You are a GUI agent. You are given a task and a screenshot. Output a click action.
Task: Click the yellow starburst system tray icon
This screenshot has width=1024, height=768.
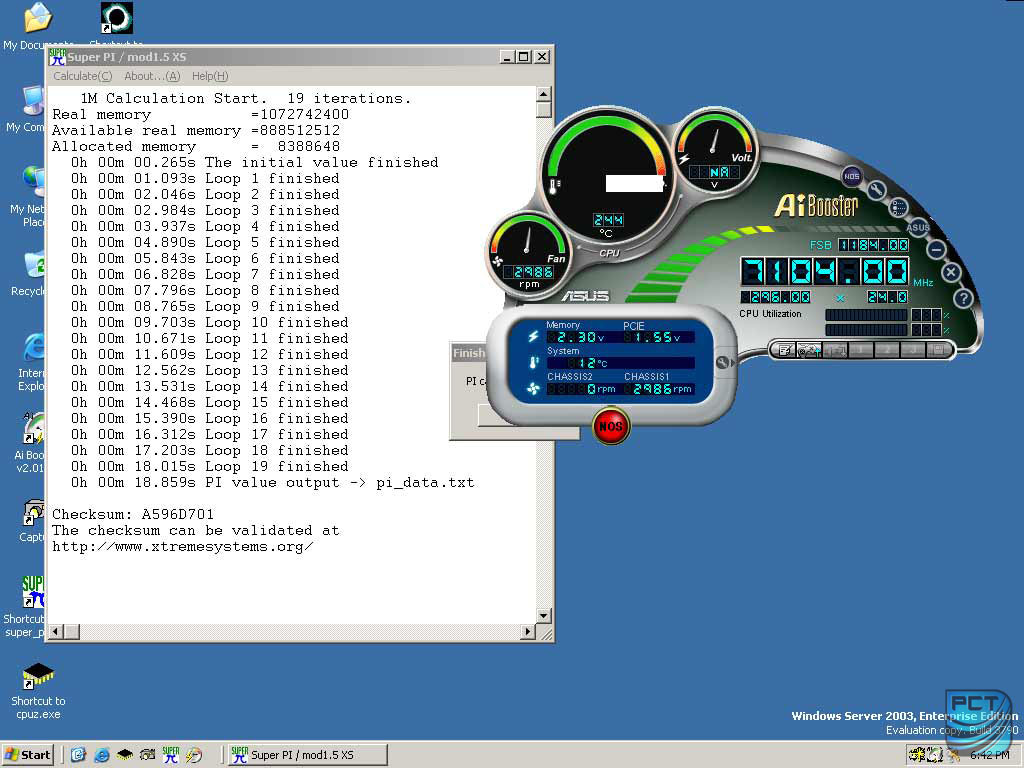tap(918, 755)
